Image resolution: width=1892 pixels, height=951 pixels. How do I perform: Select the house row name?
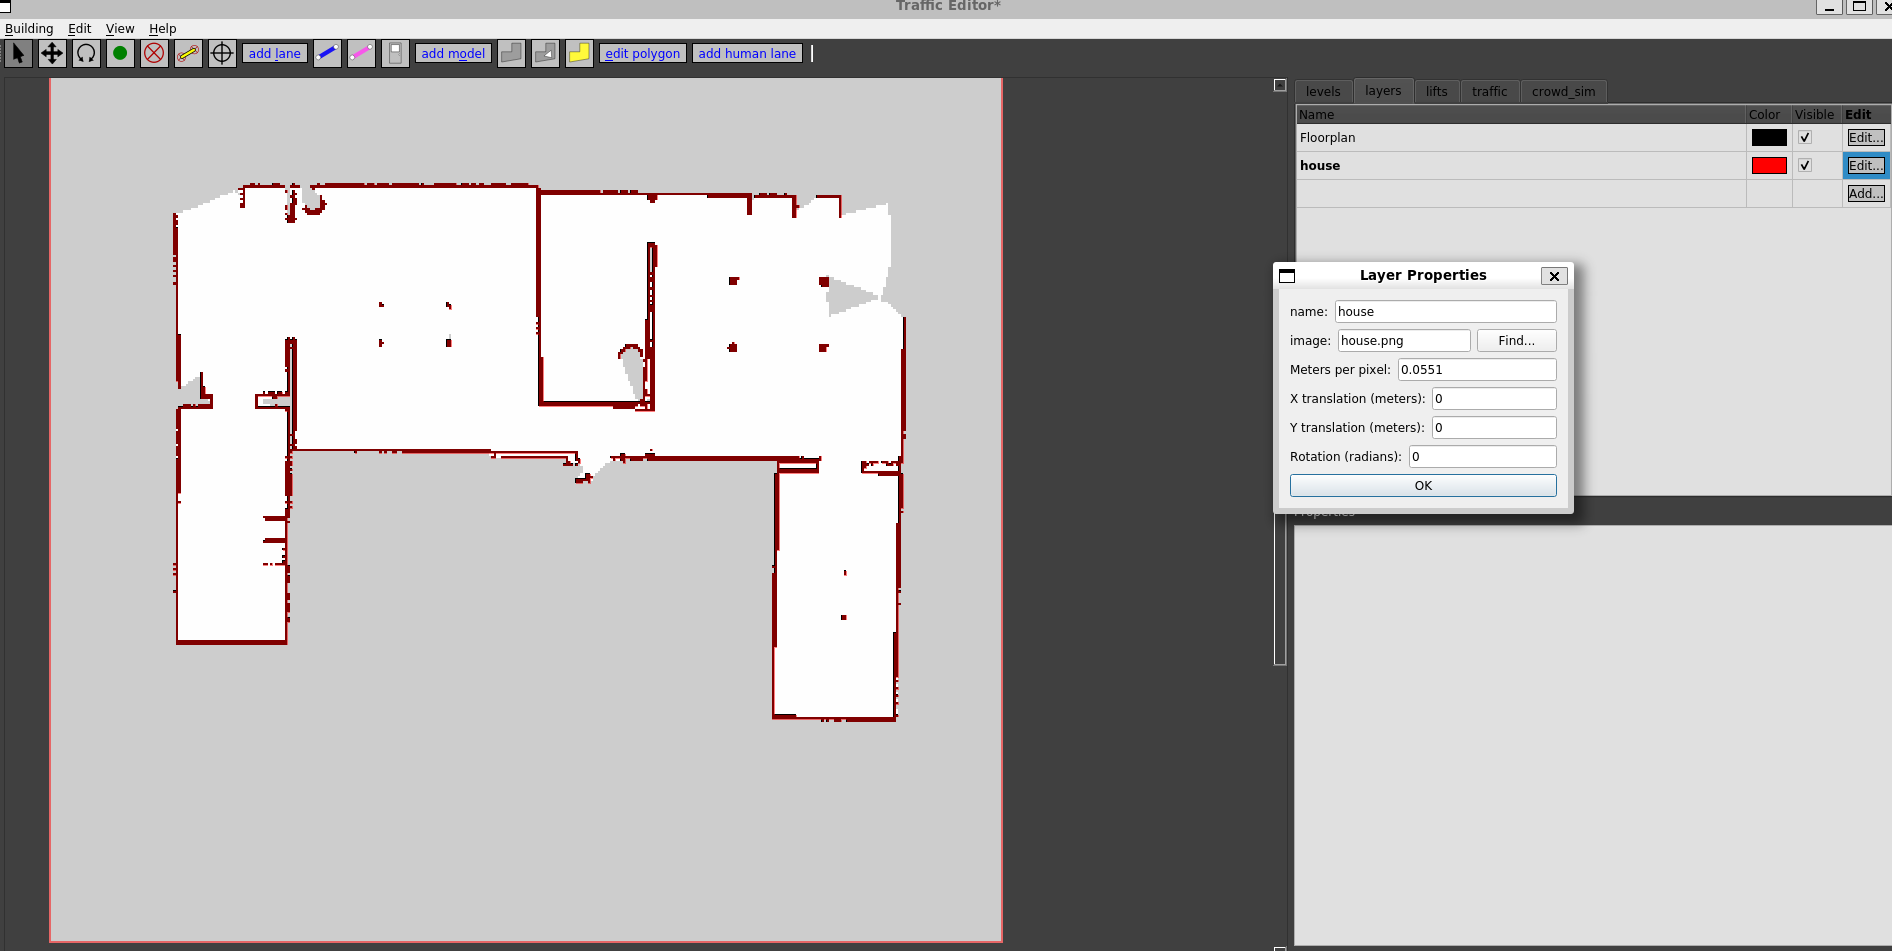click(1320, 166)
